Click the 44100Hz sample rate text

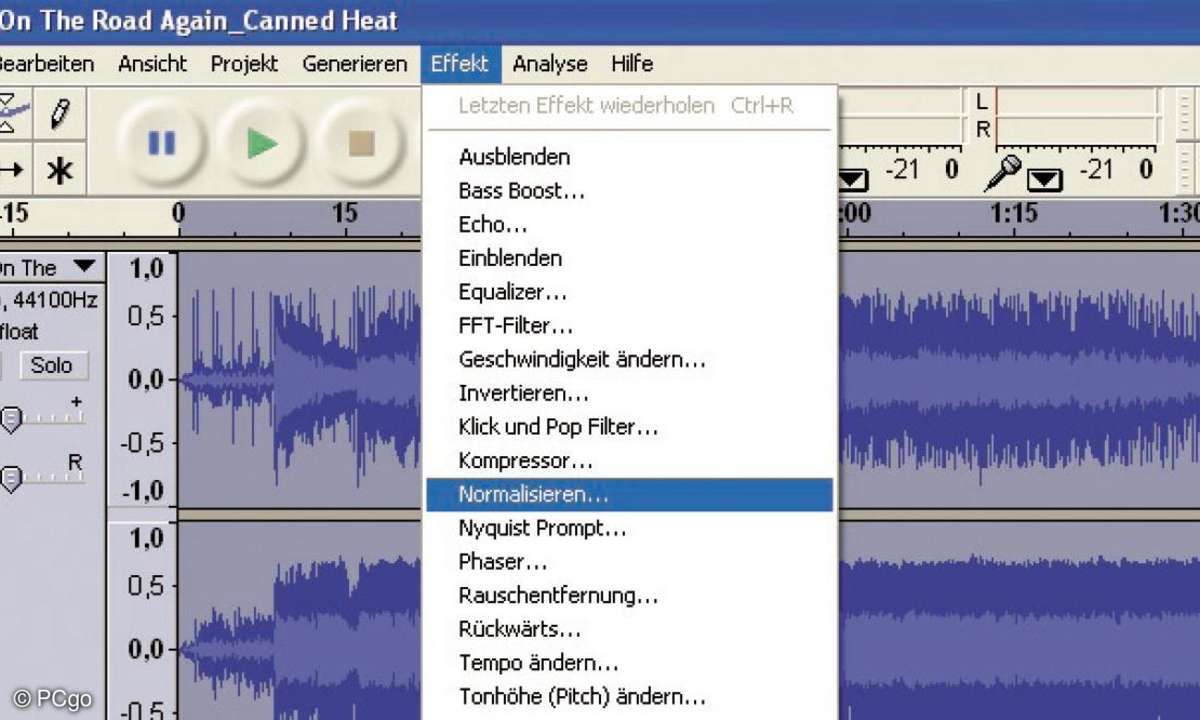56,299
